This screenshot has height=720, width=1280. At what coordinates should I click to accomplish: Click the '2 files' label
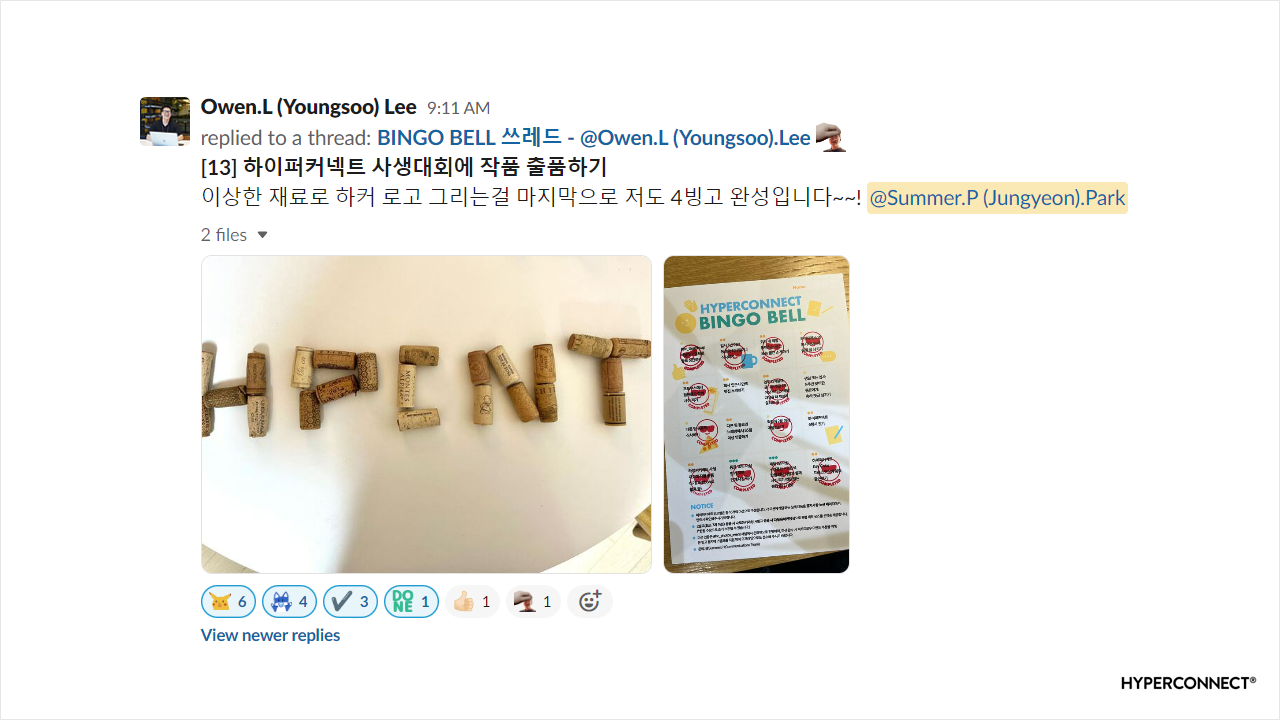(224, 235)
